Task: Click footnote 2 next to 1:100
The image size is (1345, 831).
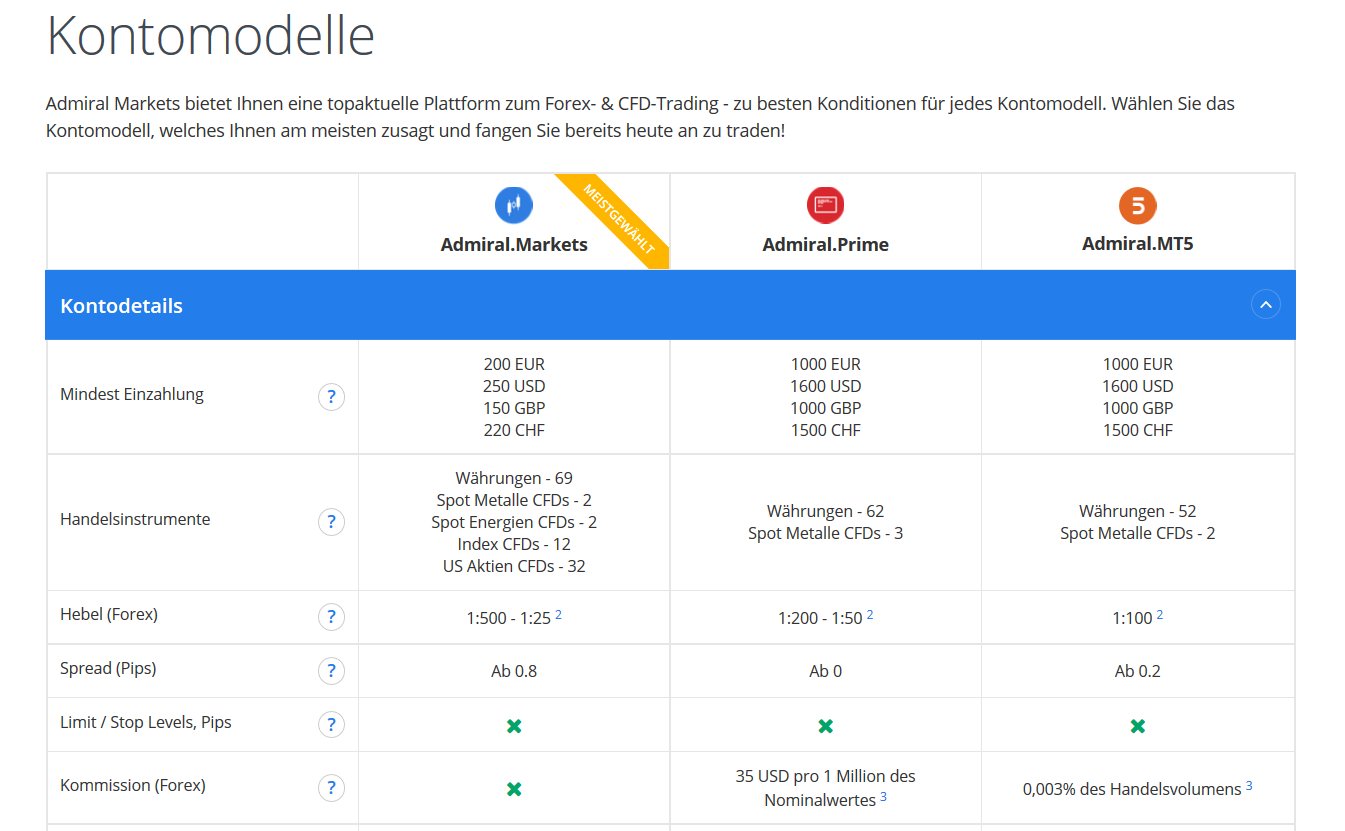Action: coord(1160,615)
